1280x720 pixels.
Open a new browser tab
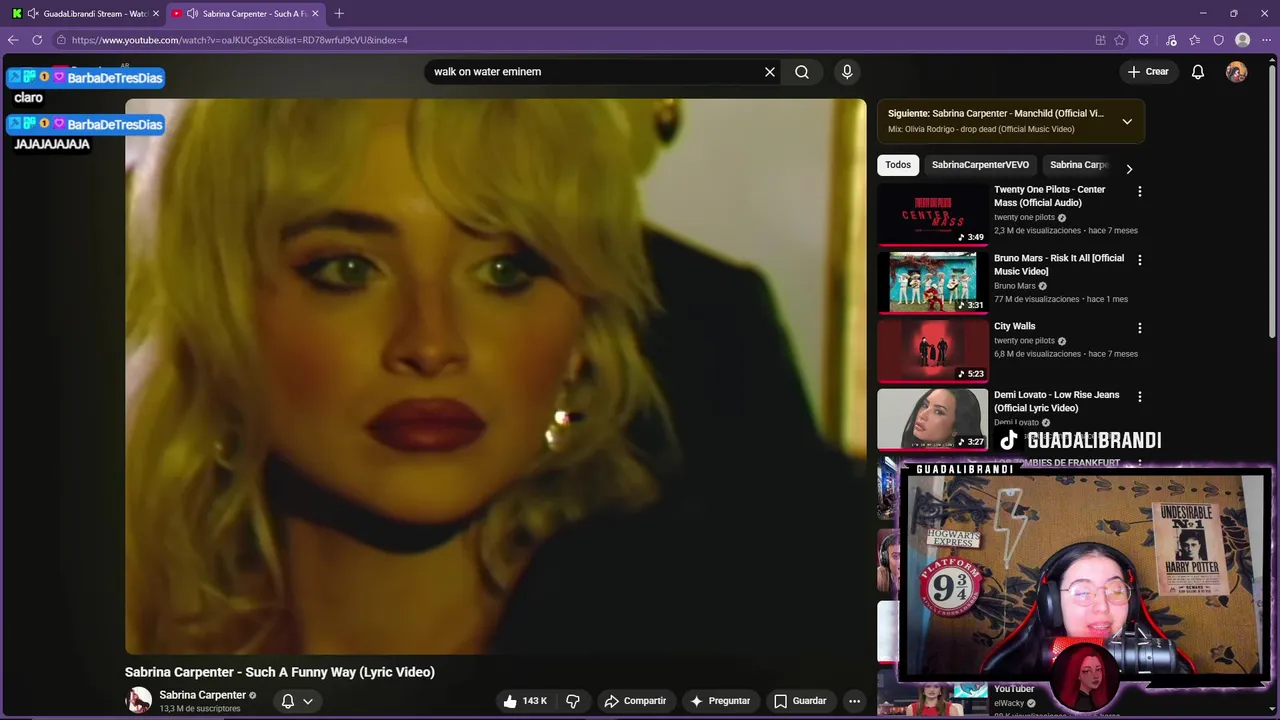[339, 13]
